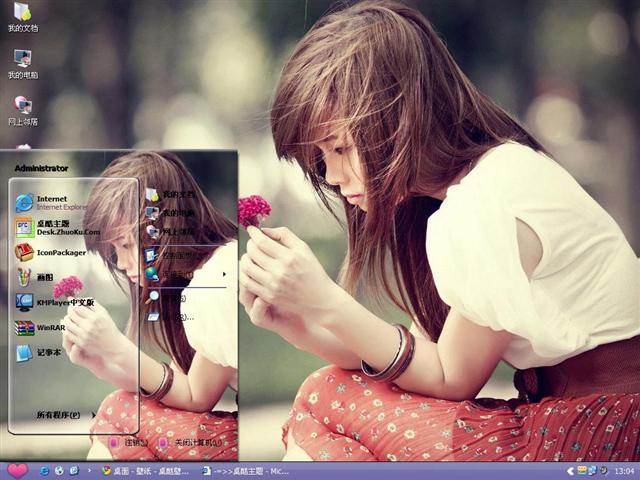The height and width of the screenshot is (480, 640).
Task: Click the pink heart Start button
Action: click(17, 470)
